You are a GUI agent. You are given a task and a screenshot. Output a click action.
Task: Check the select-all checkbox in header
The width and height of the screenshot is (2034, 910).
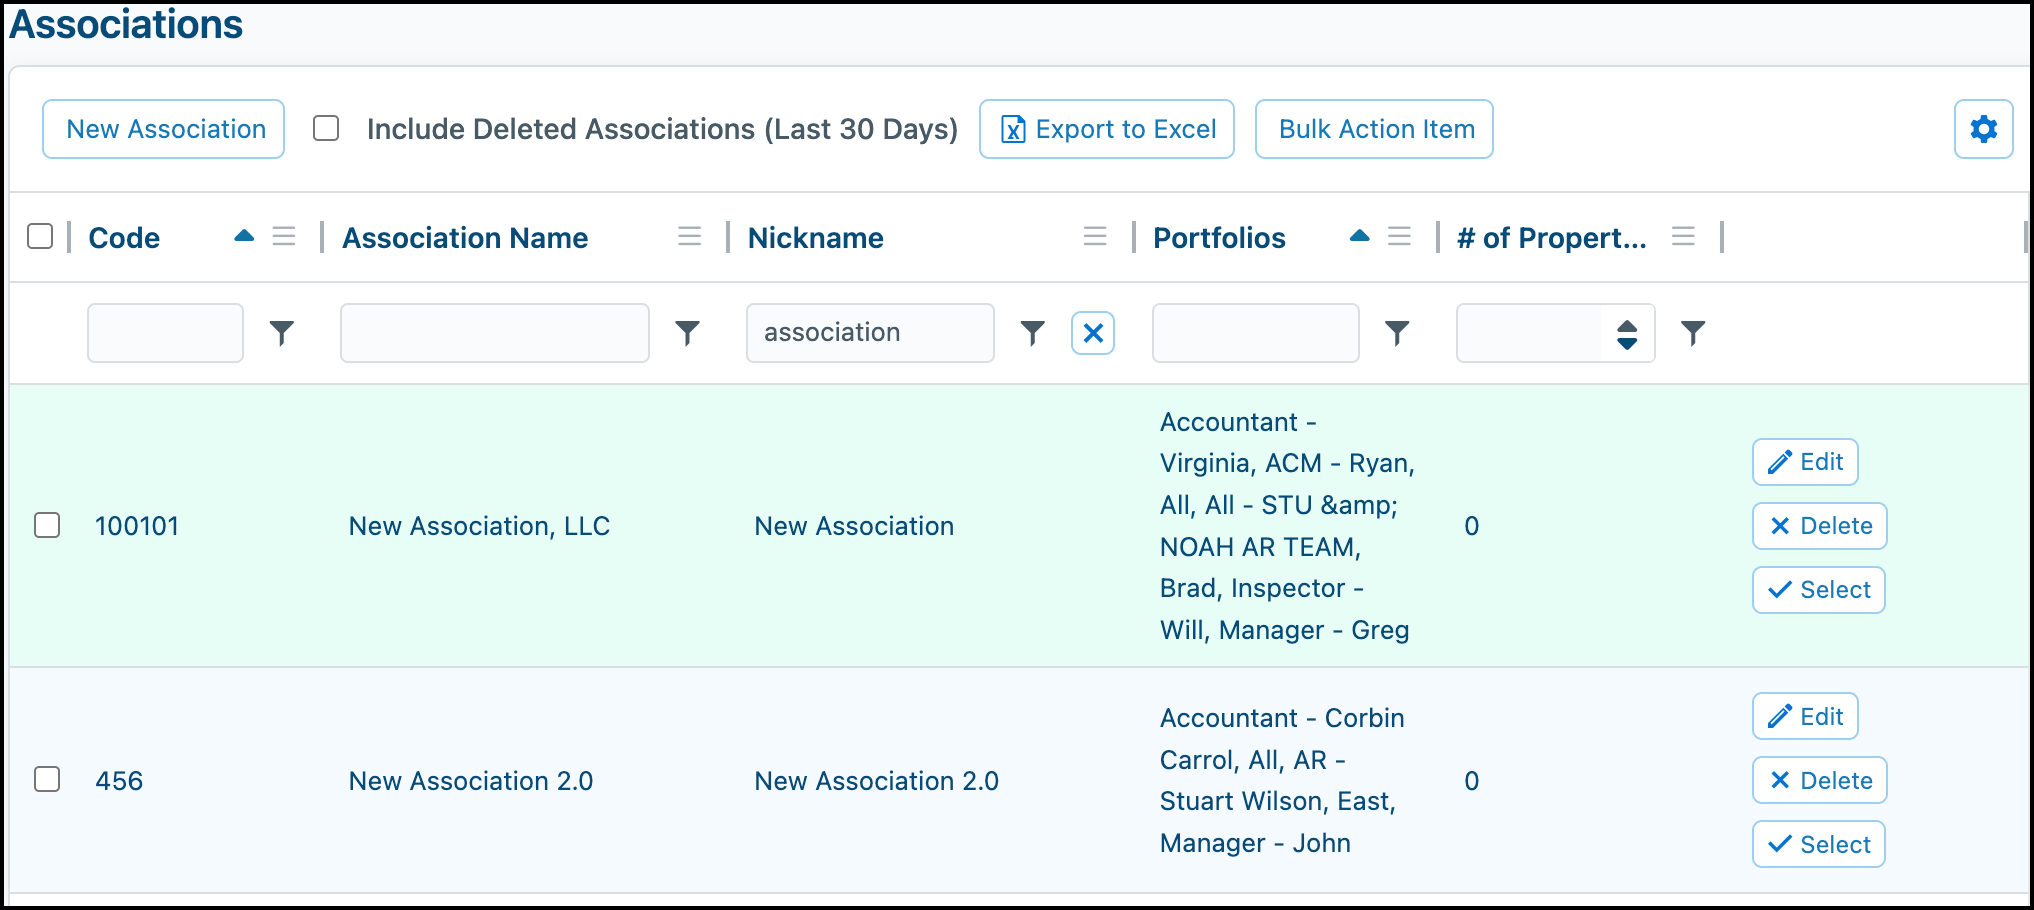point(40,236)
